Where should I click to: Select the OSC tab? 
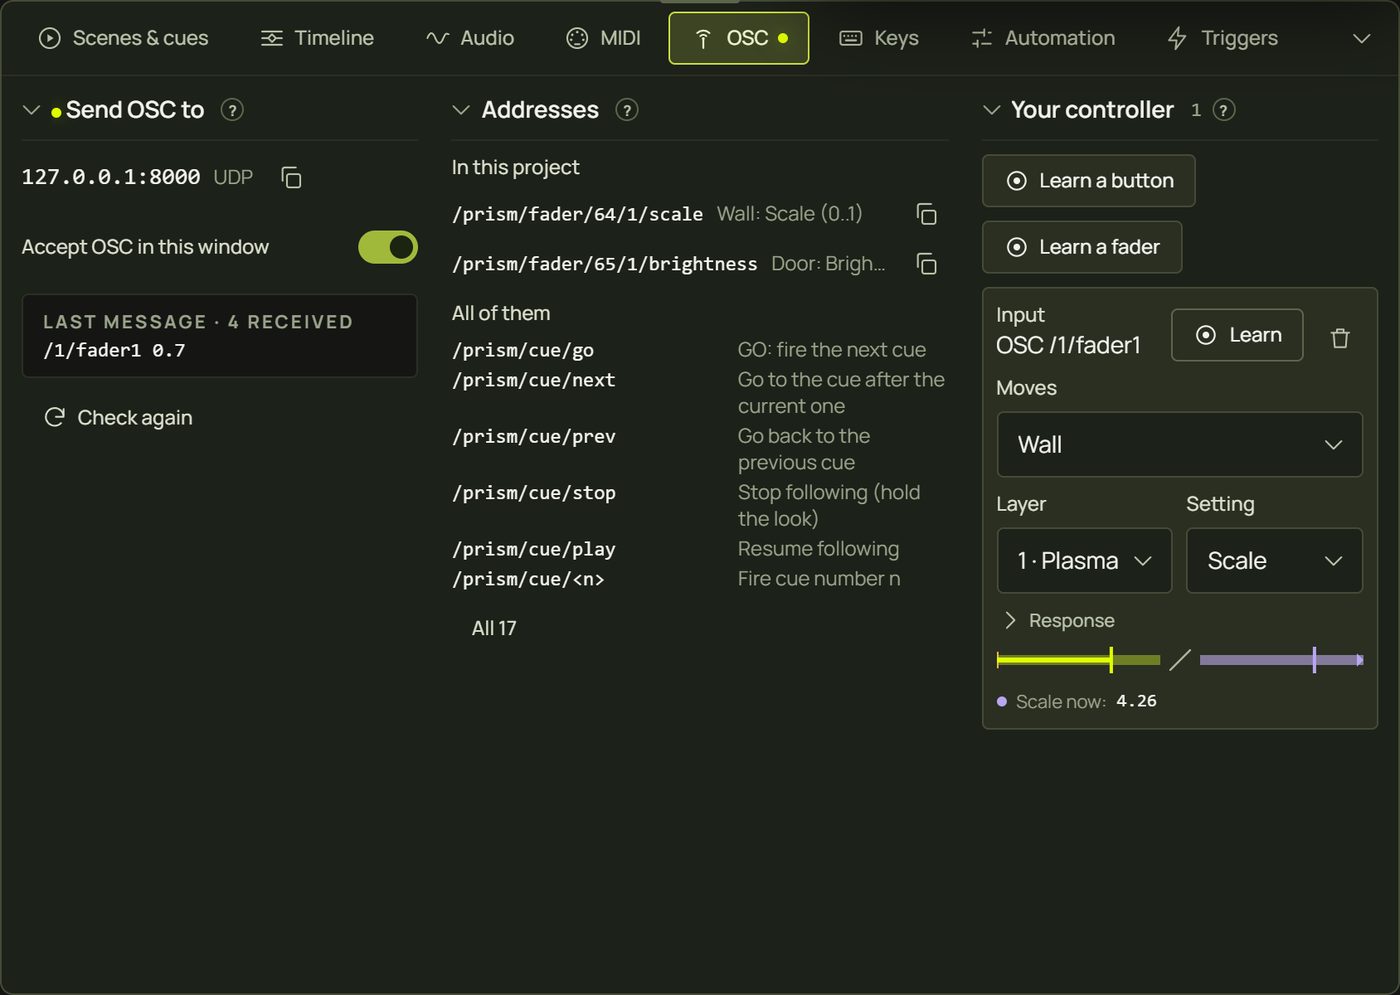click(739, 38)
